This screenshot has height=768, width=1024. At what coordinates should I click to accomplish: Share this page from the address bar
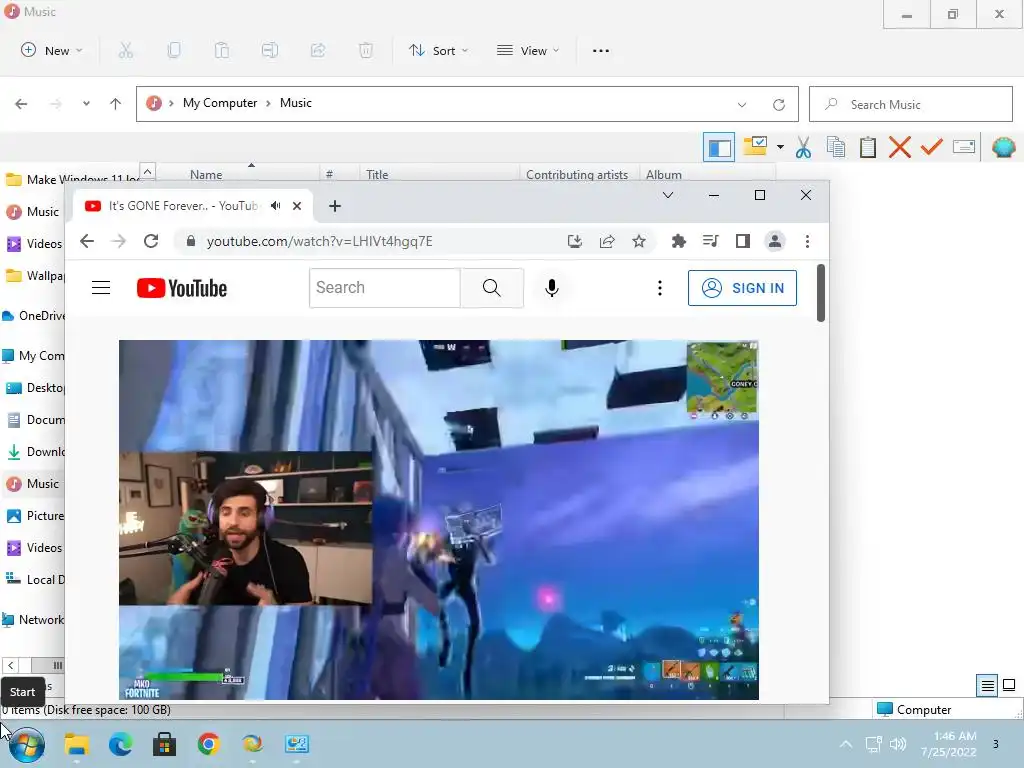tap(607, 242)
